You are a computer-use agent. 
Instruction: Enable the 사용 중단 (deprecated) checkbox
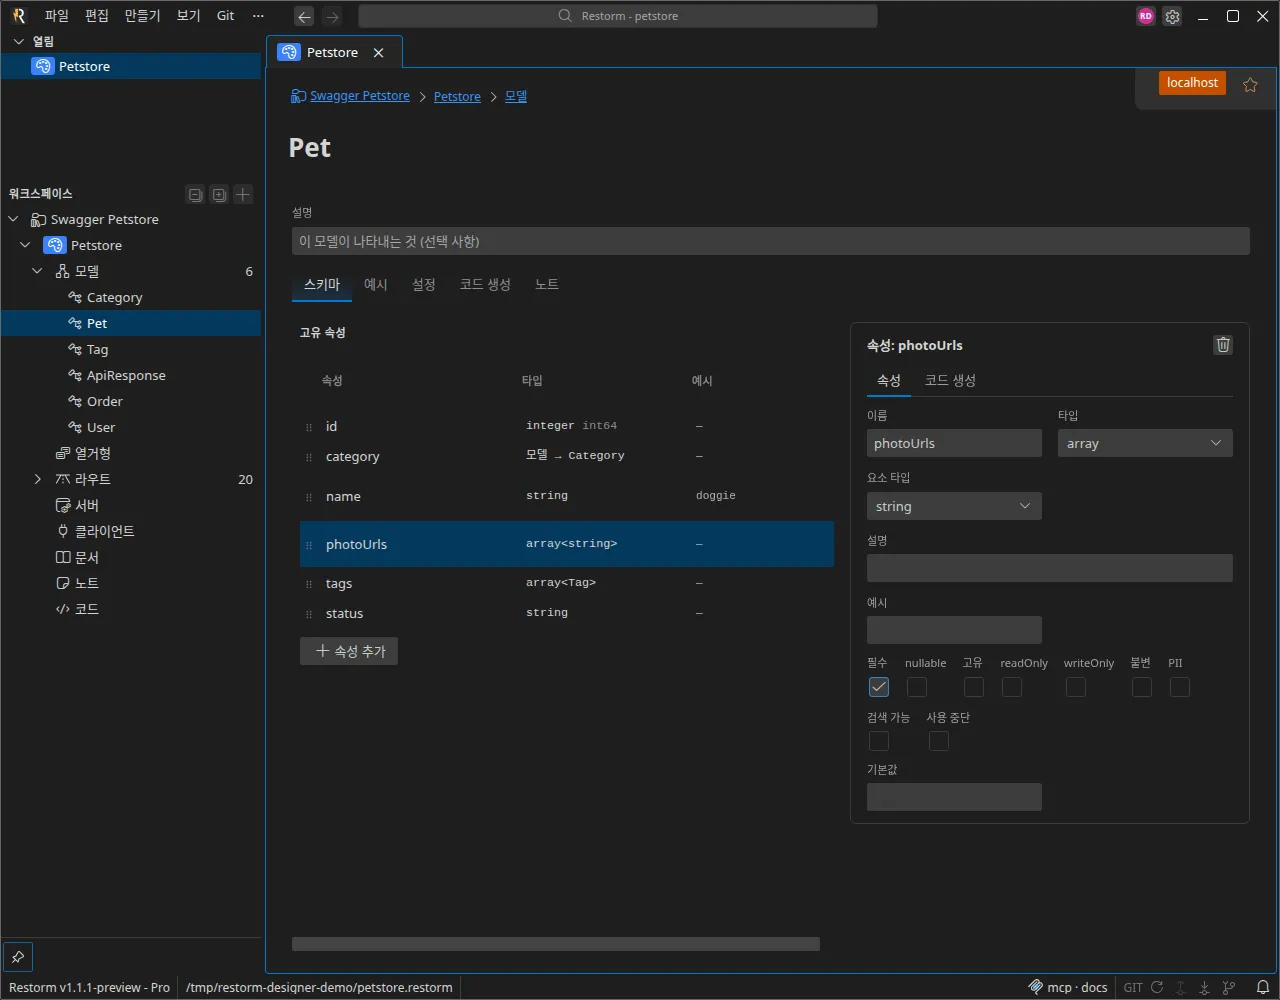(939, 741)
